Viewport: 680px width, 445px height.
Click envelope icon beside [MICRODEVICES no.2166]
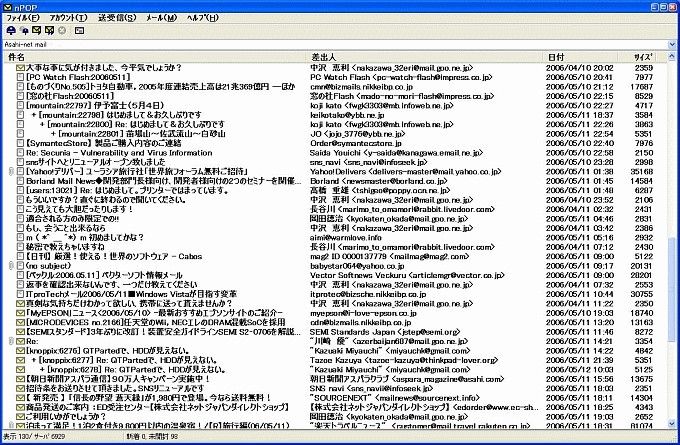(20, 322)
